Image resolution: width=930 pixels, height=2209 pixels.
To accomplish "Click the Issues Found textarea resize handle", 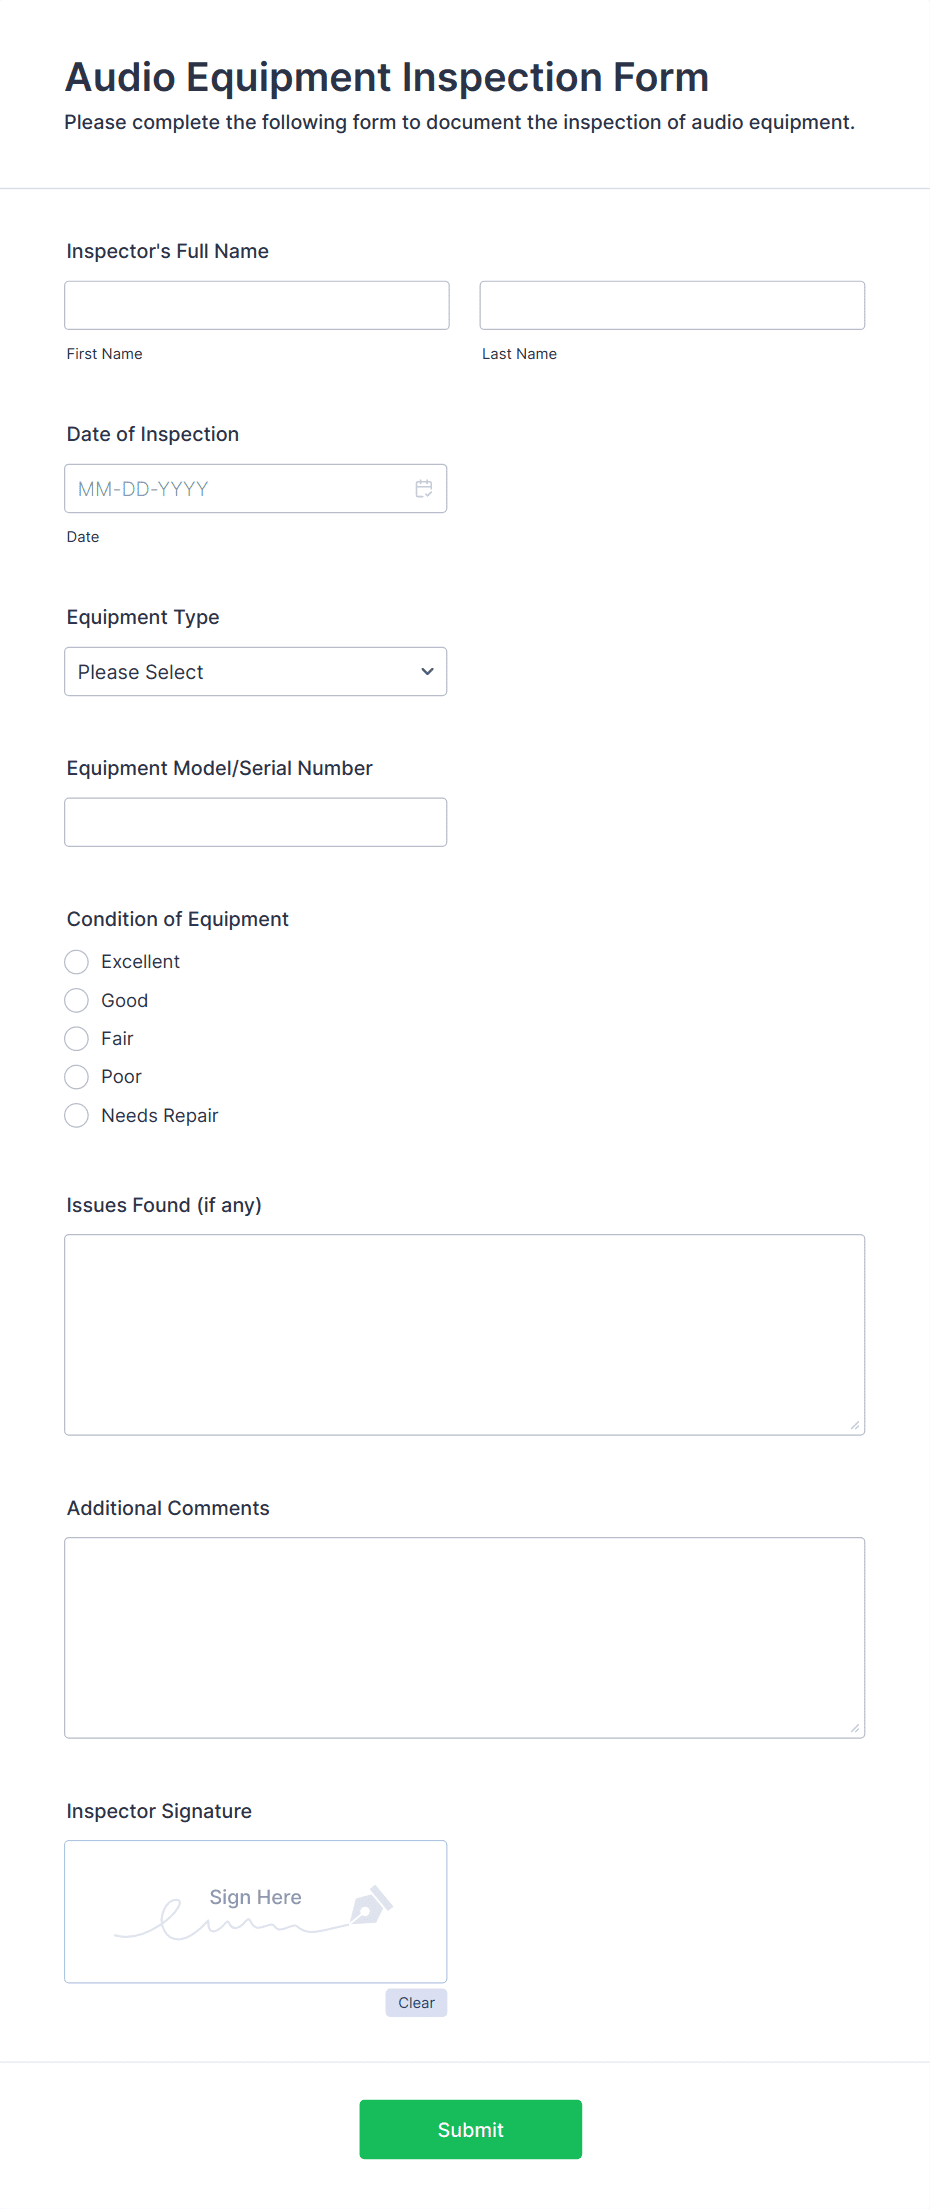I will [x=855, y=1425].
